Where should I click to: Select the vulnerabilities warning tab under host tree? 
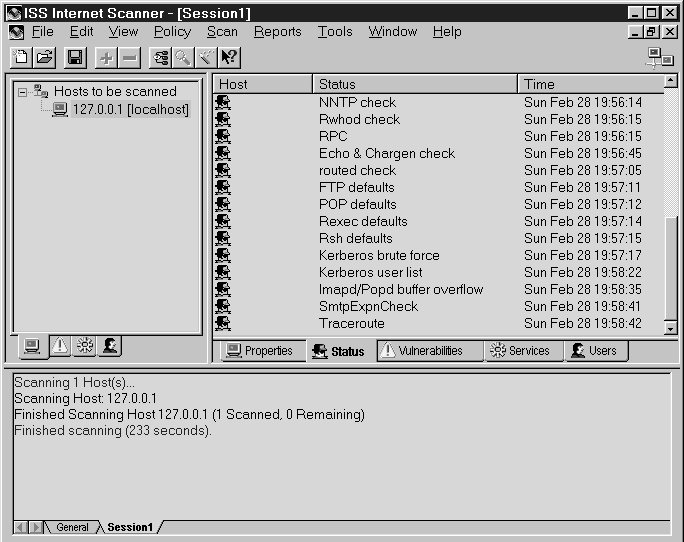tap(59, 346)
